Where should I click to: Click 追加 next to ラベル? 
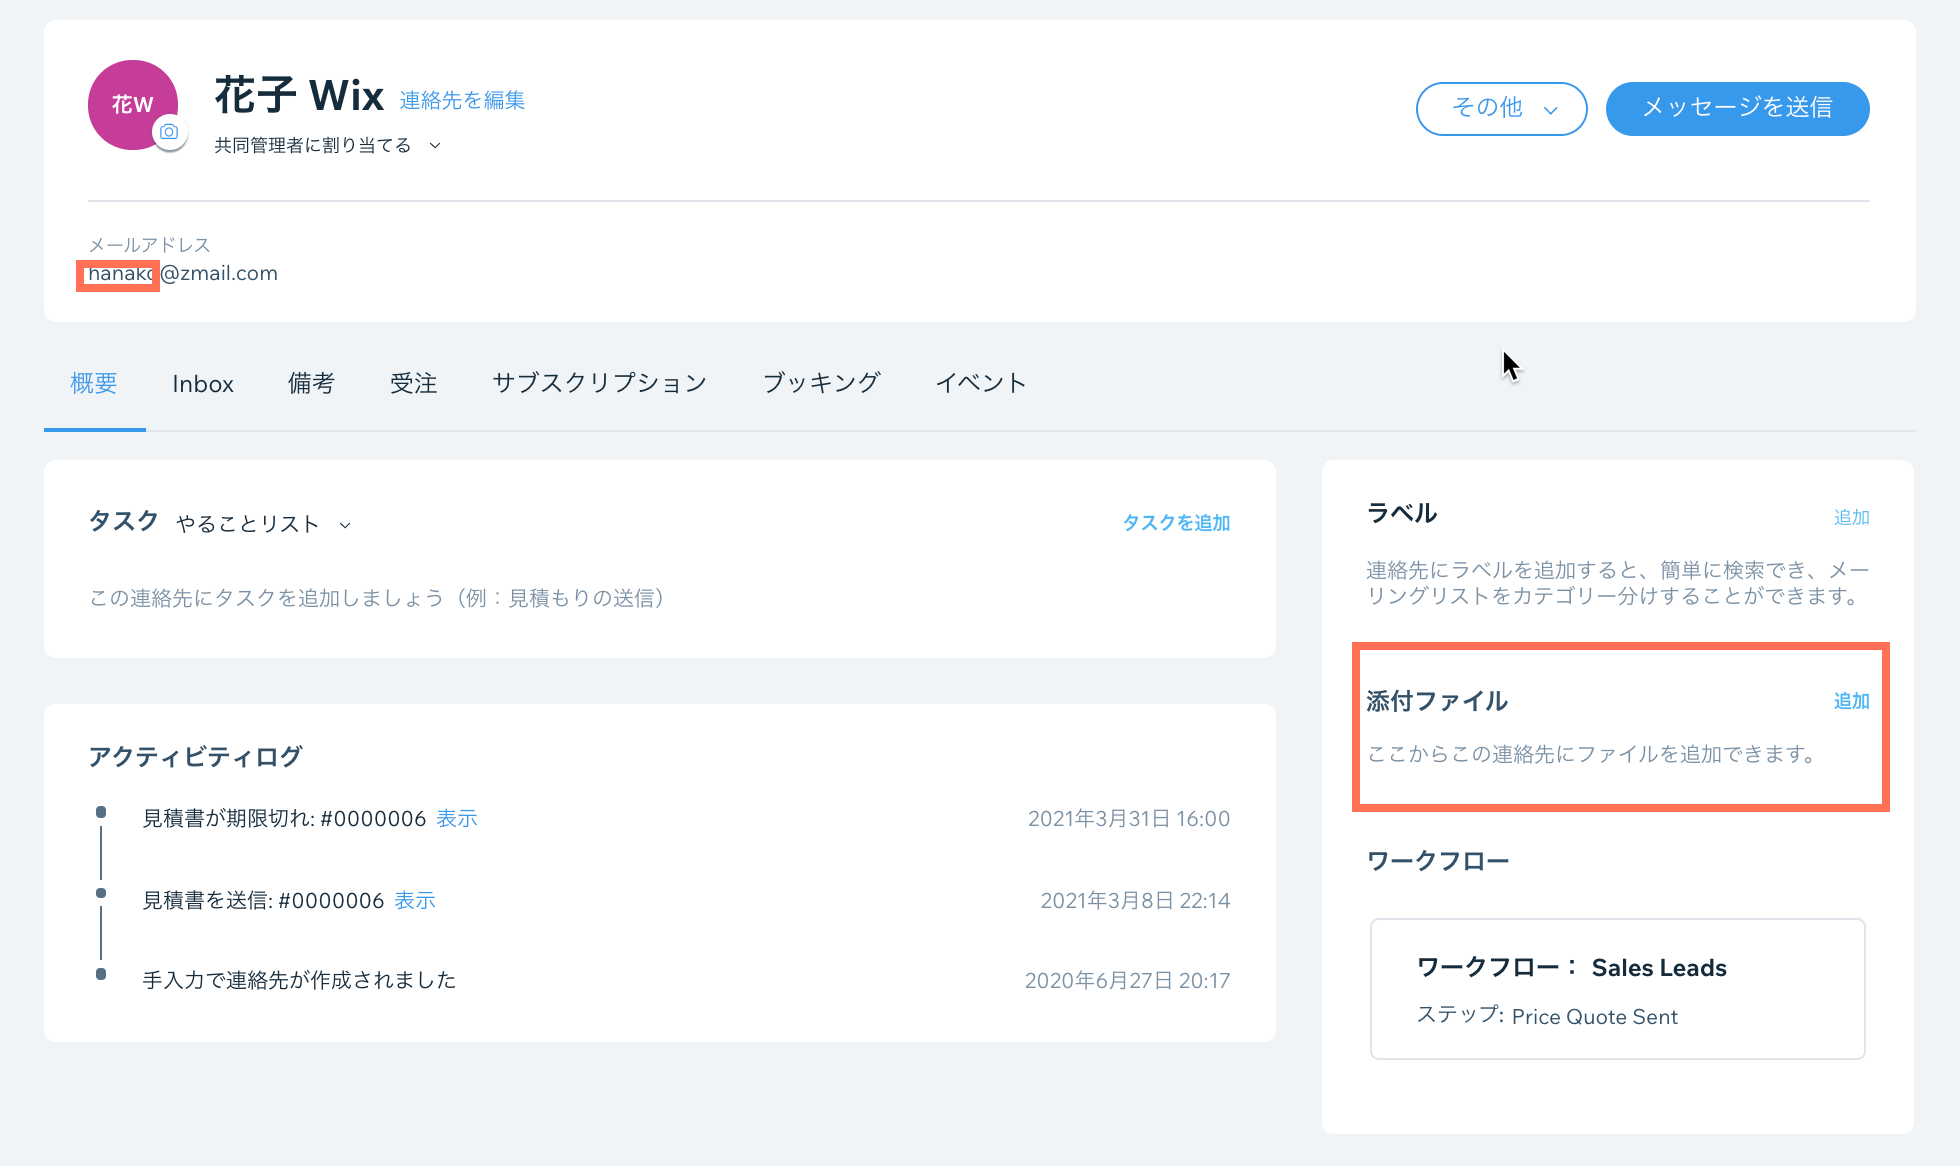[1851, 517]
